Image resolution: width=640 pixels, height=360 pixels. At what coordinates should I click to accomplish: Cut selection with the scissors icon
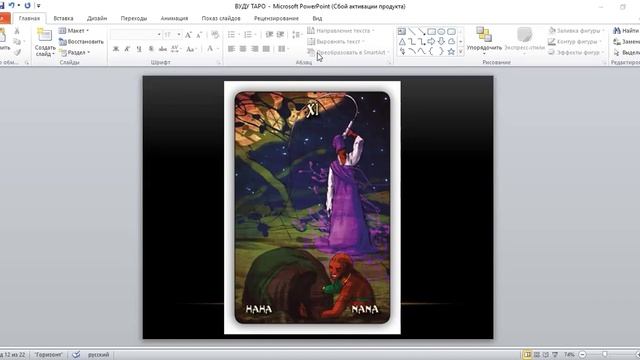[17, 31]
